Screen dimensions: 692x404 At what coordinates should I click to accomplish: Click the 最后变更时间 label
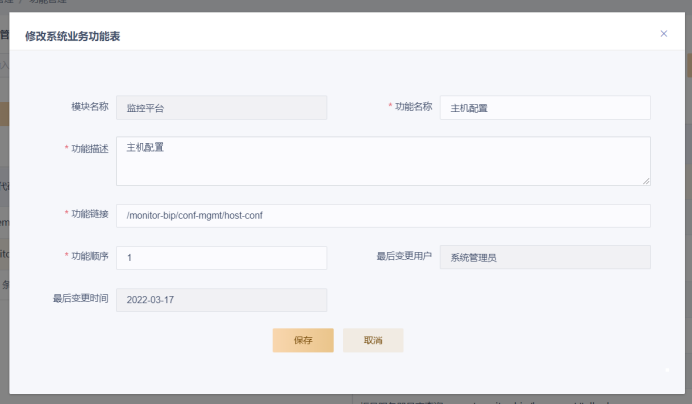click(x=80, y=299)
